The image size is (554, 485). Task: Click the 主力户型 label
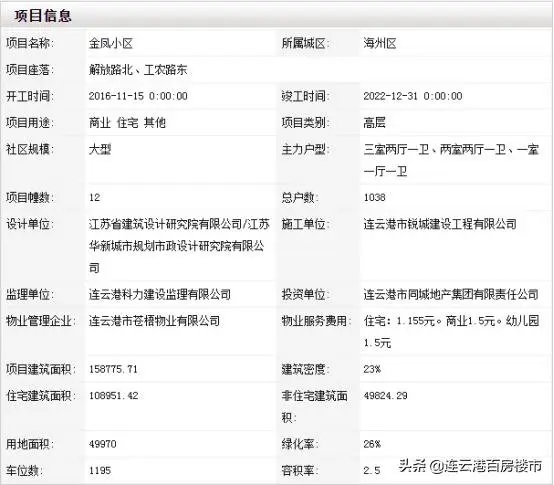click(x=306, y=149)
